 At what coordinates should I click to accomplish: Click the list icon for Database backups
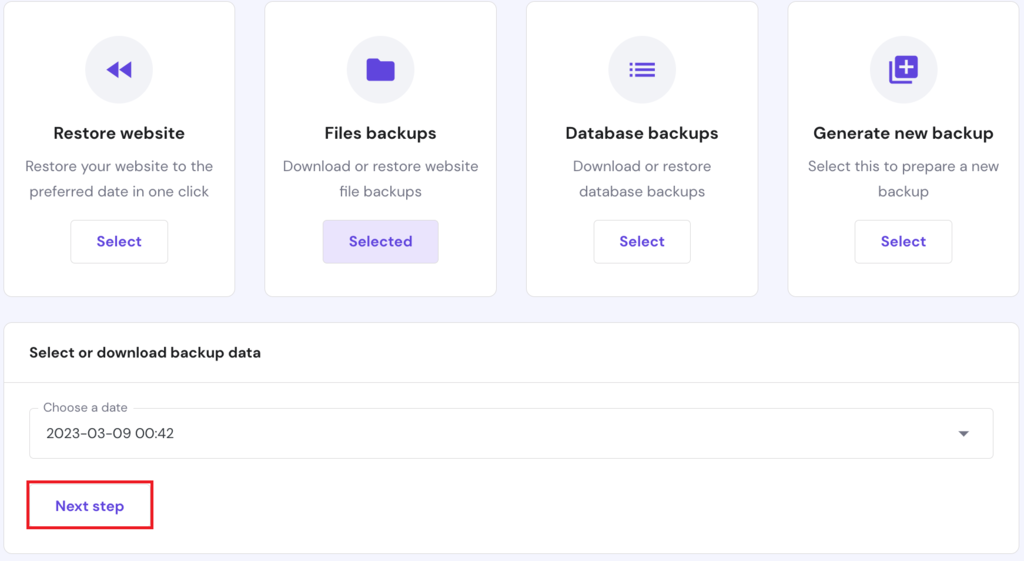click(x=642, y=70)
